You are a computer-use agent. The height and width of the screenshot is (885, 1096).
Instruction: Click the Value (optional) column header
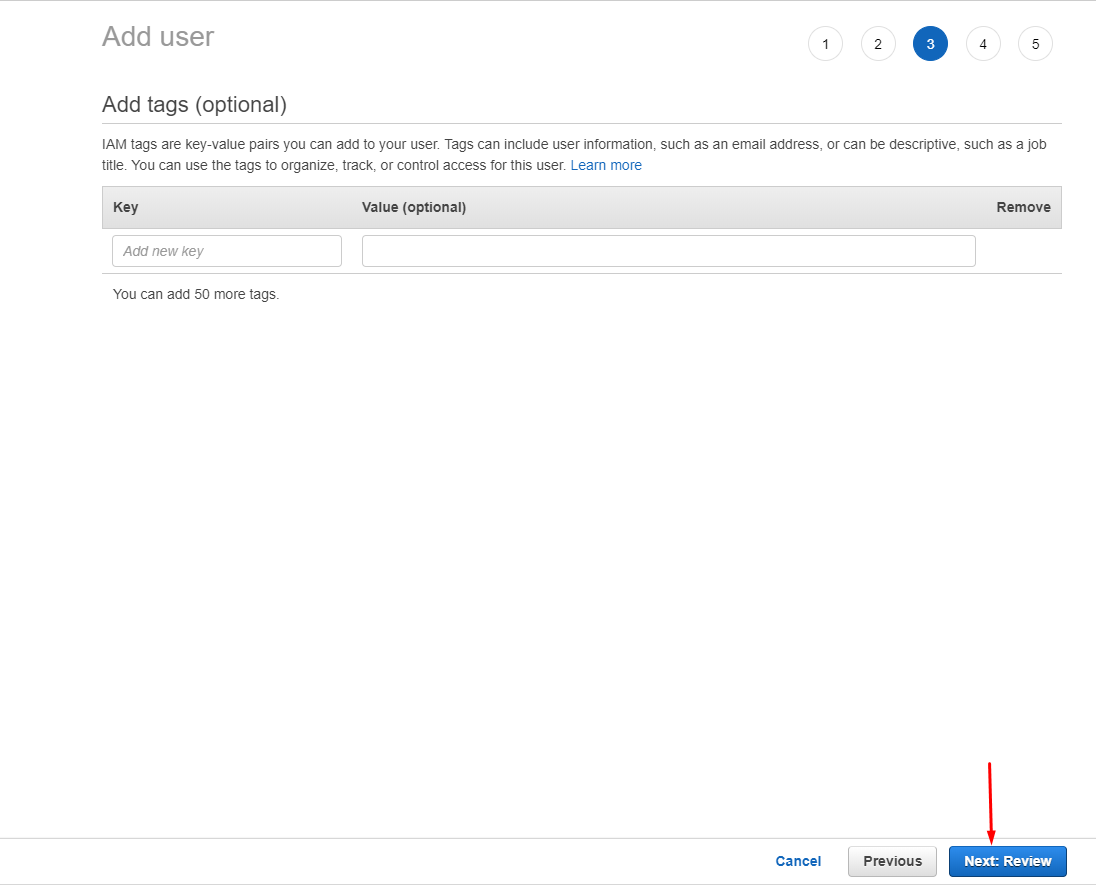tap(414, 207)
